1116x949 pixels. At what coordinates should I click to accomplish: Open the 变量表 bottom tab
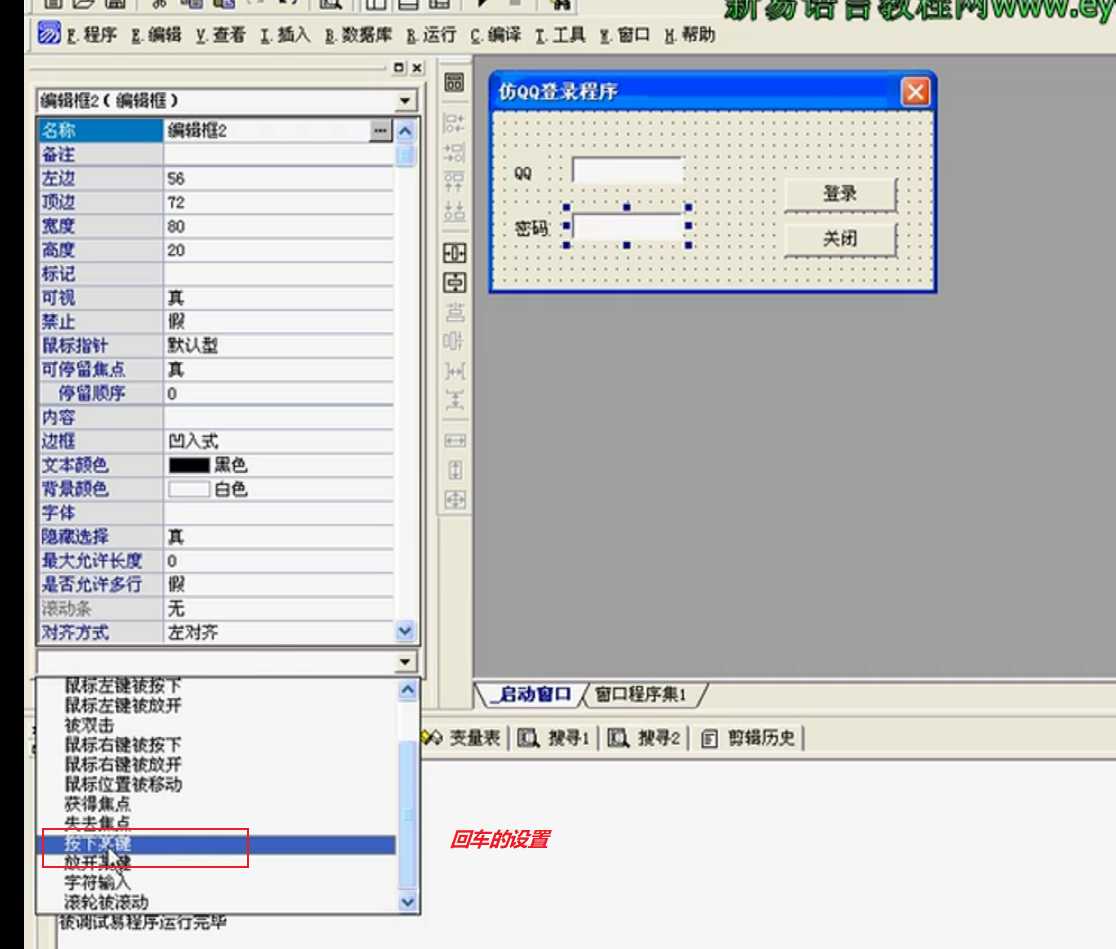463,738
